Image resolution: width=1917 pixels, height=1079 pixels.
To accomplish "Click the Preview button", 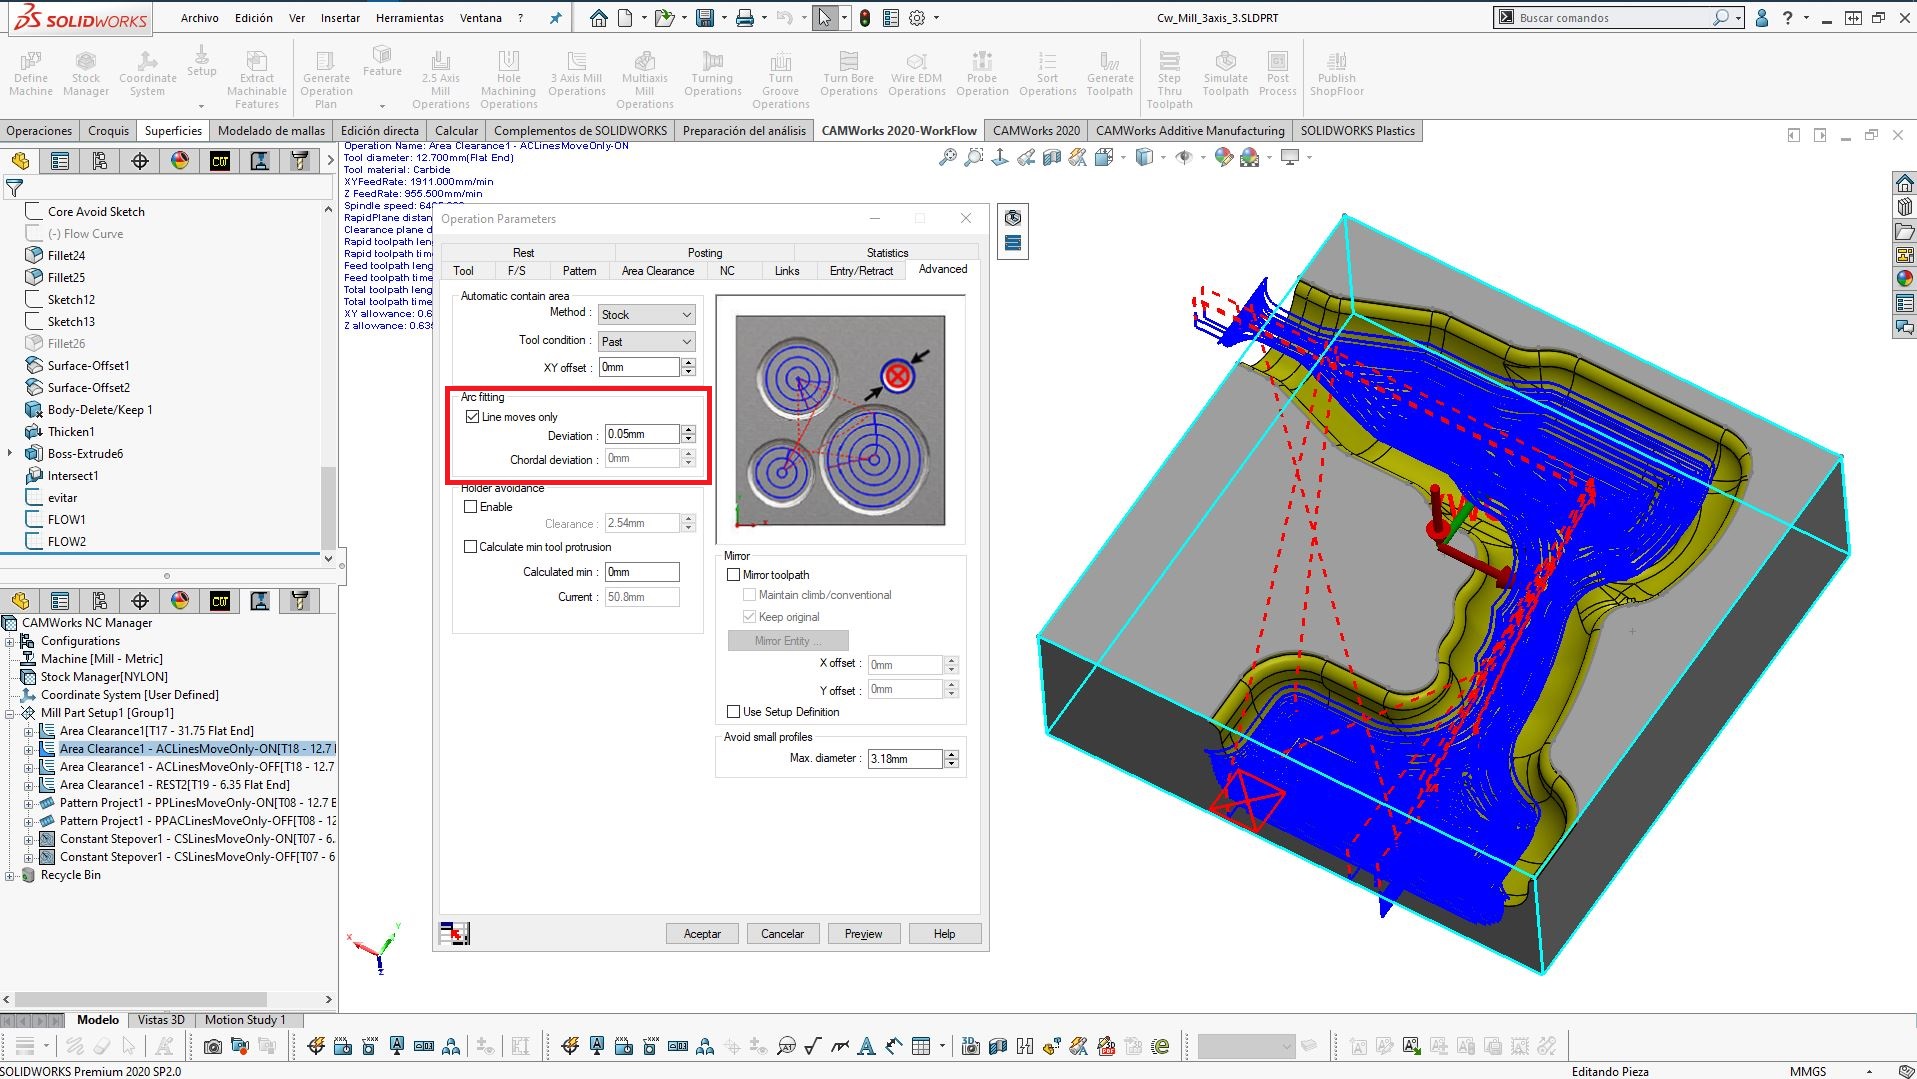I will coord(863,934).
